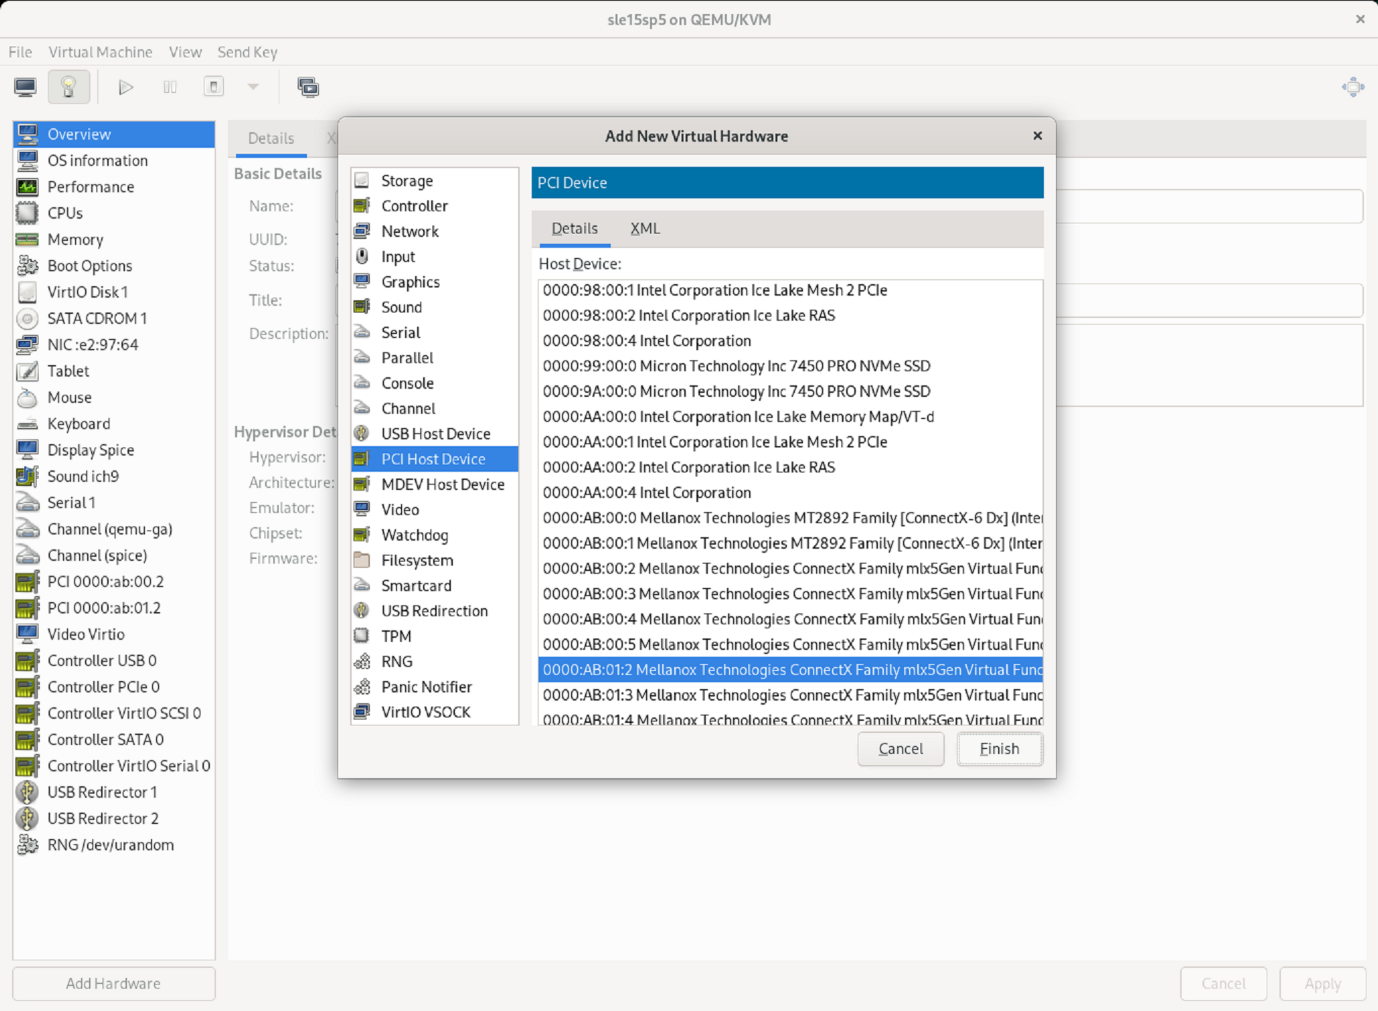Click the Finish button

[x=999, y=749]
